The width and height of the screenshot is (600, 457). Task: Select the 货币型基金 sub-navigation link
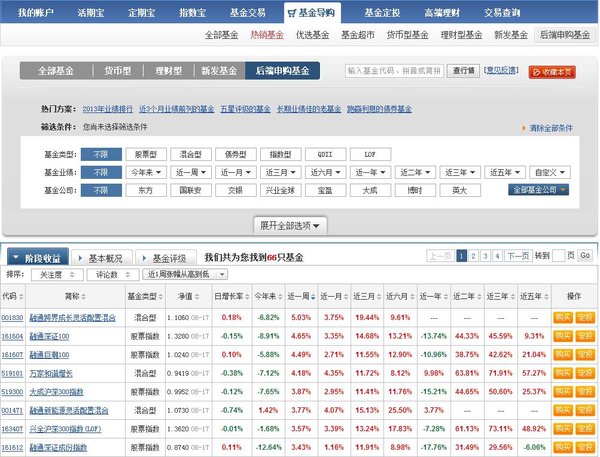(x=407, y=35)
